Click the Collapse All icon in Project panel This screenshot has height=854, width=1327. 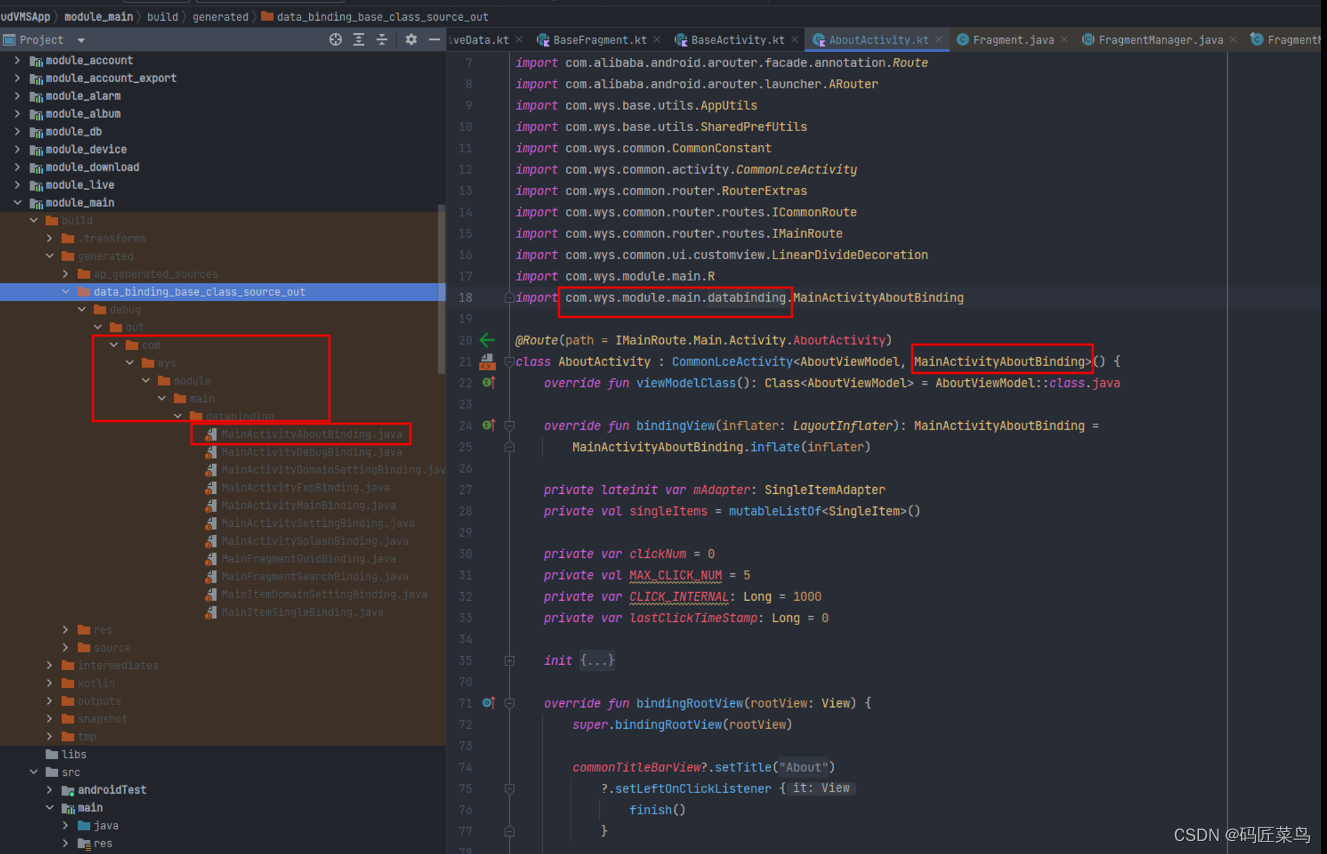[382, 40]
